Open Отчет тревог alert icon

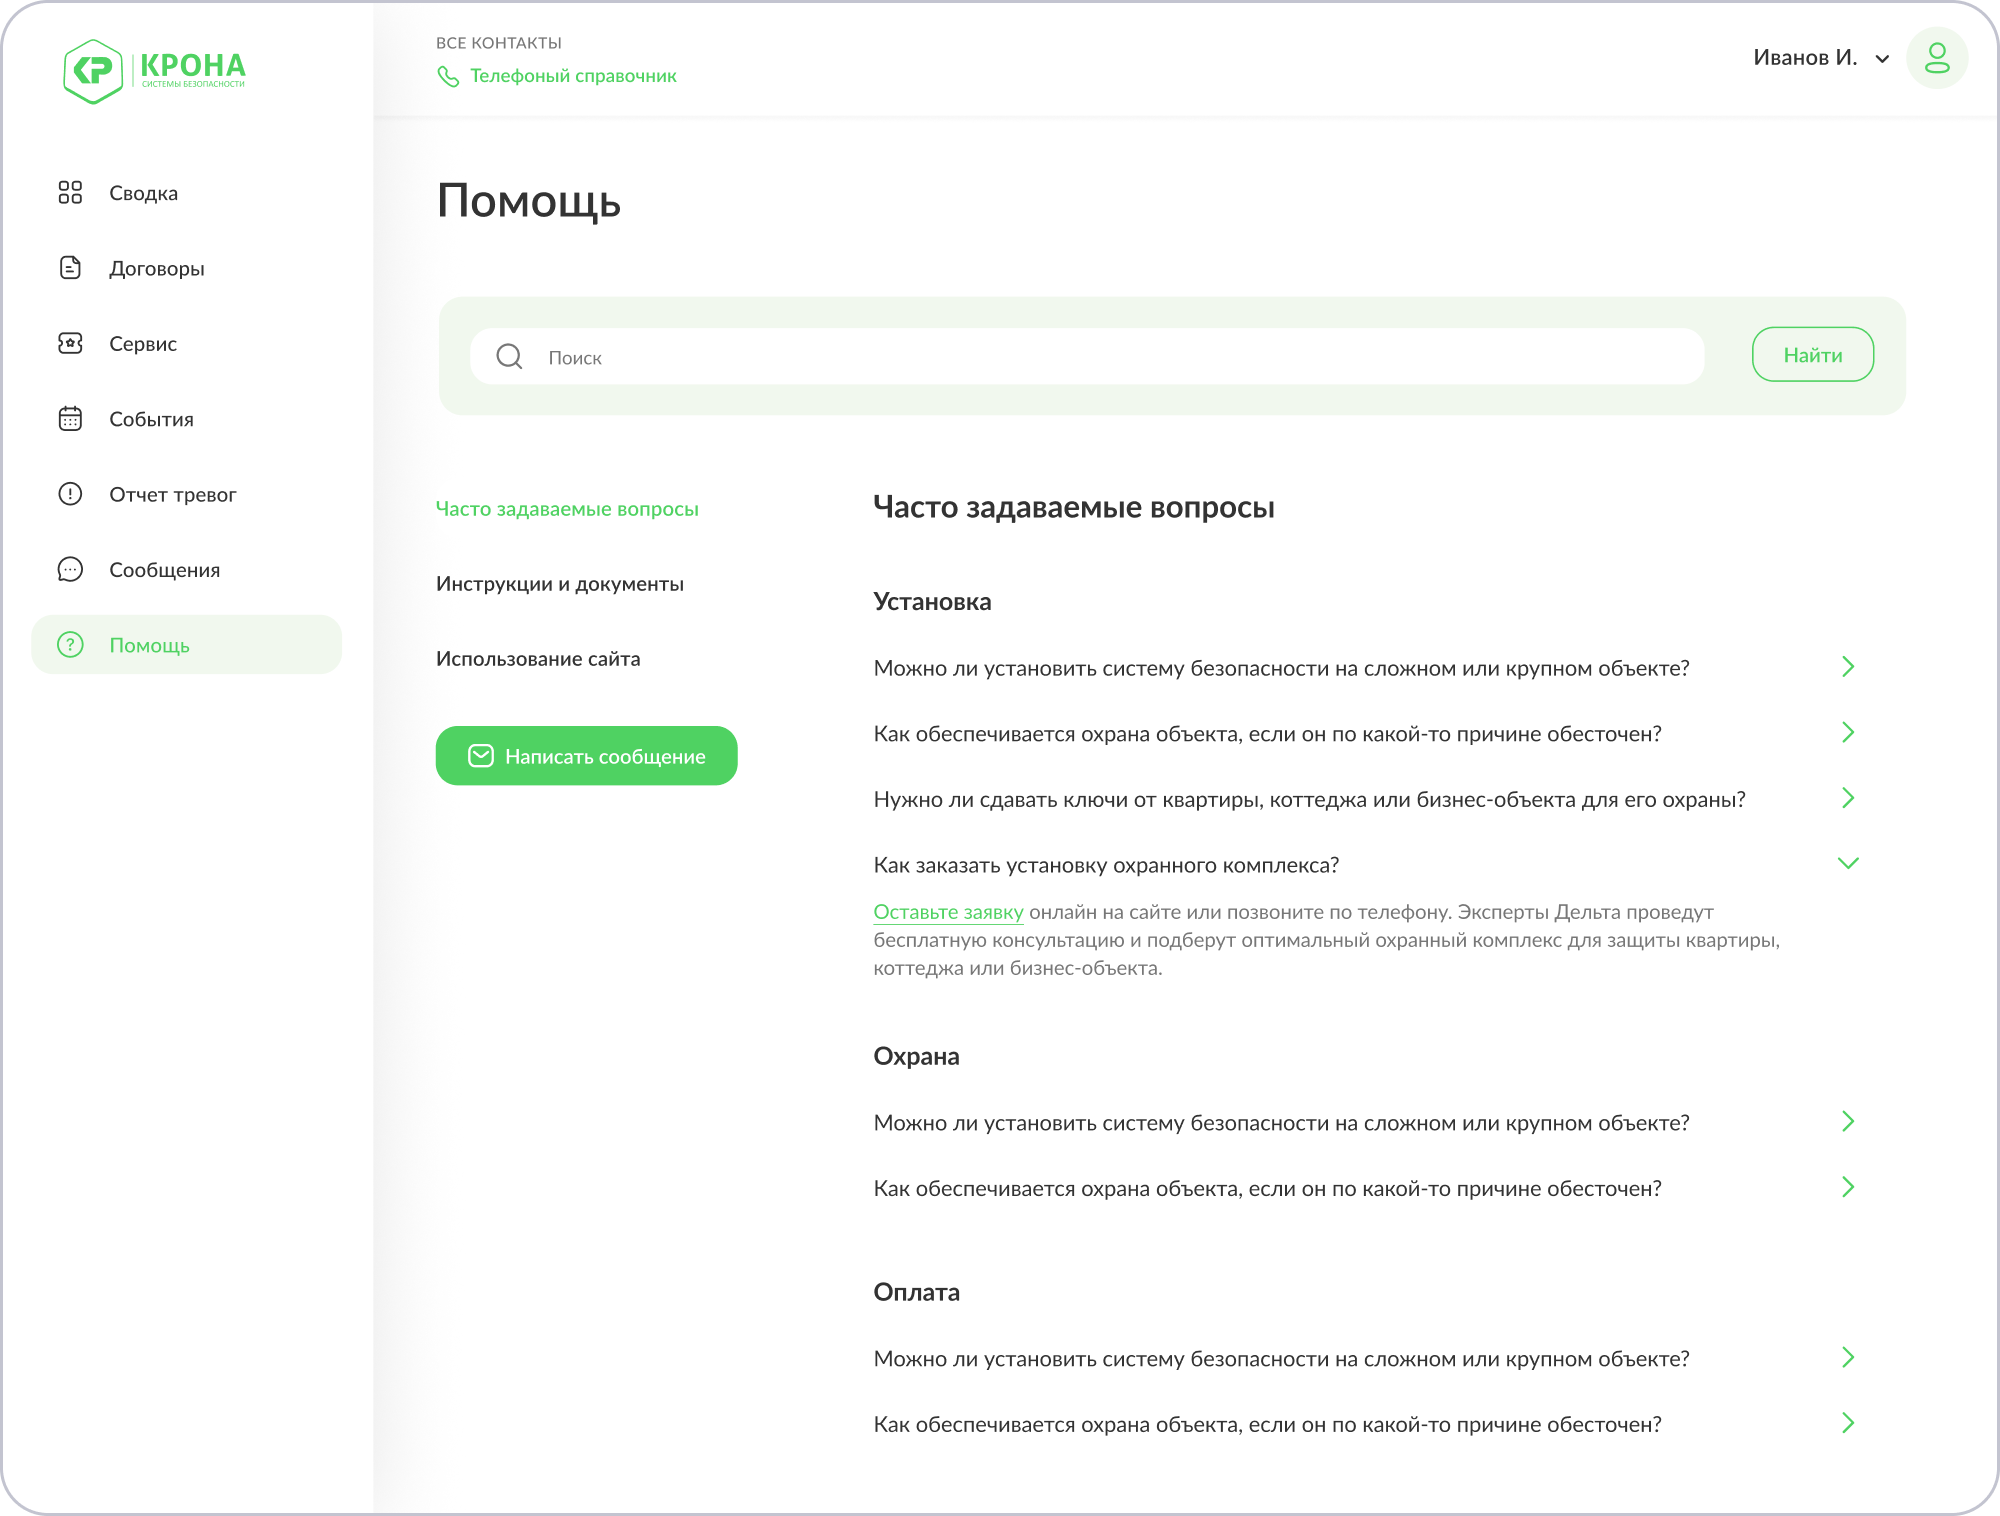coord(70,494)
